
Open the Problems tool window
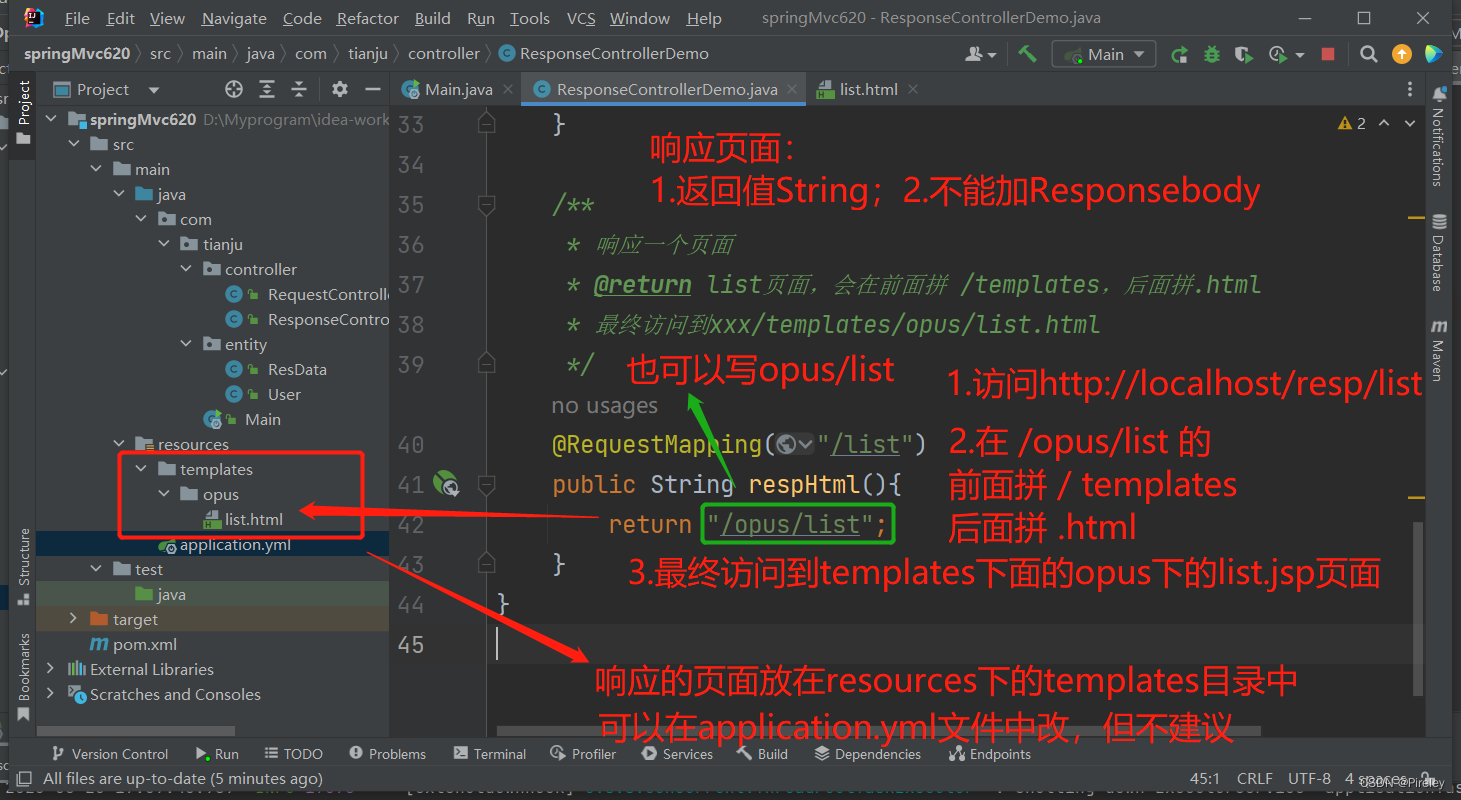coord(388,754)
